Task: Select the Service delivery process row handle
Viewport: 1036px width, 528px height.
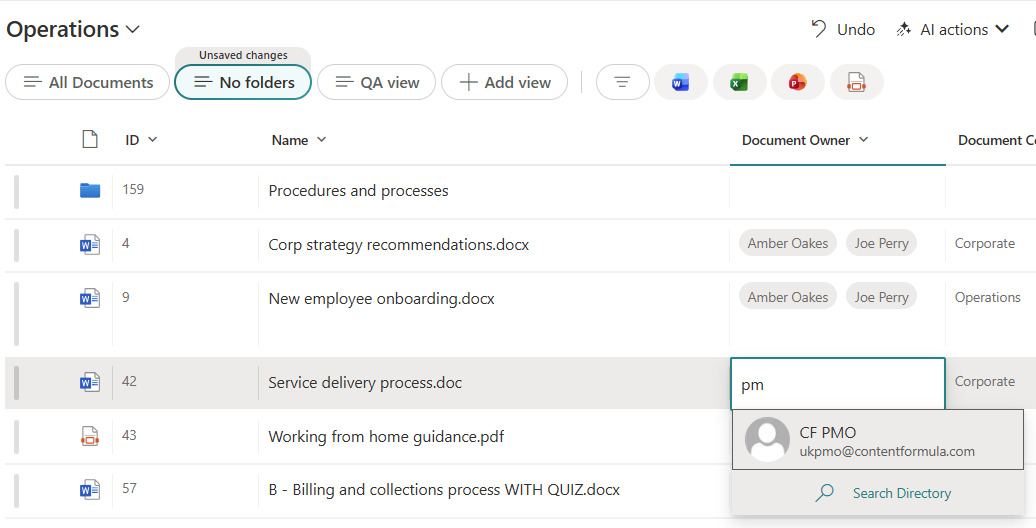Action: coord(17,383)
